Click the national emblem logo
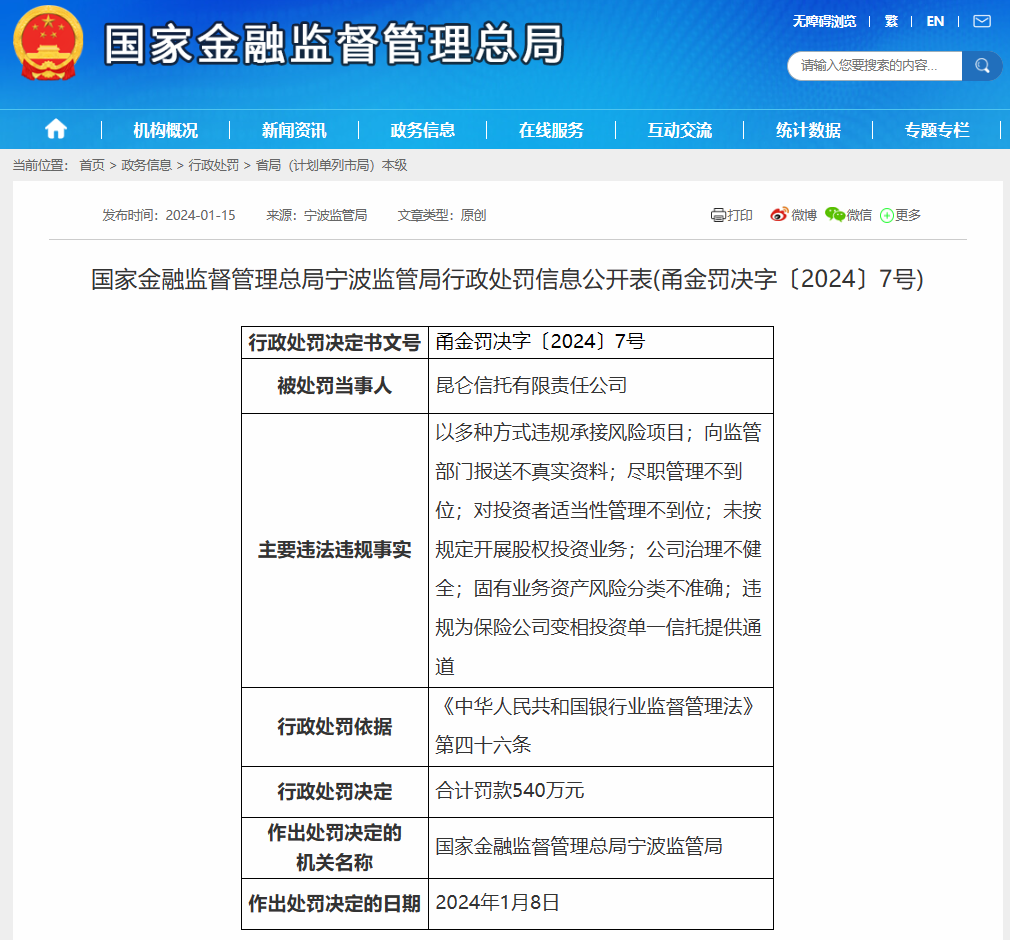 (48, 43)
